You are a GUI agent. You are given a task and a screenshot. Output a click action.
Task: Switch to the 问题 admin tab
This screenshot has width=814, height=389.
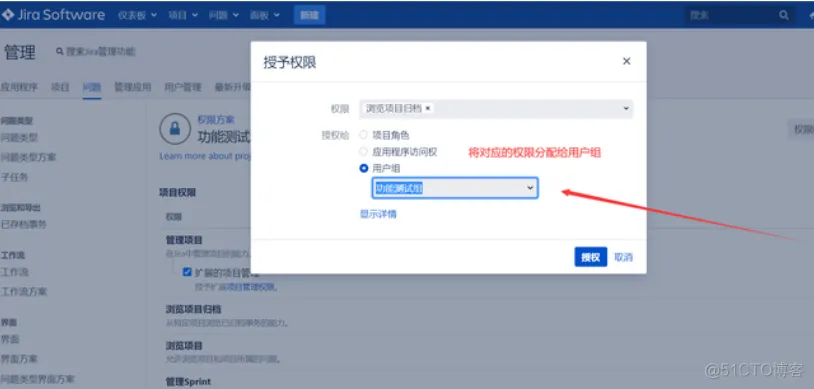[92, 87]
